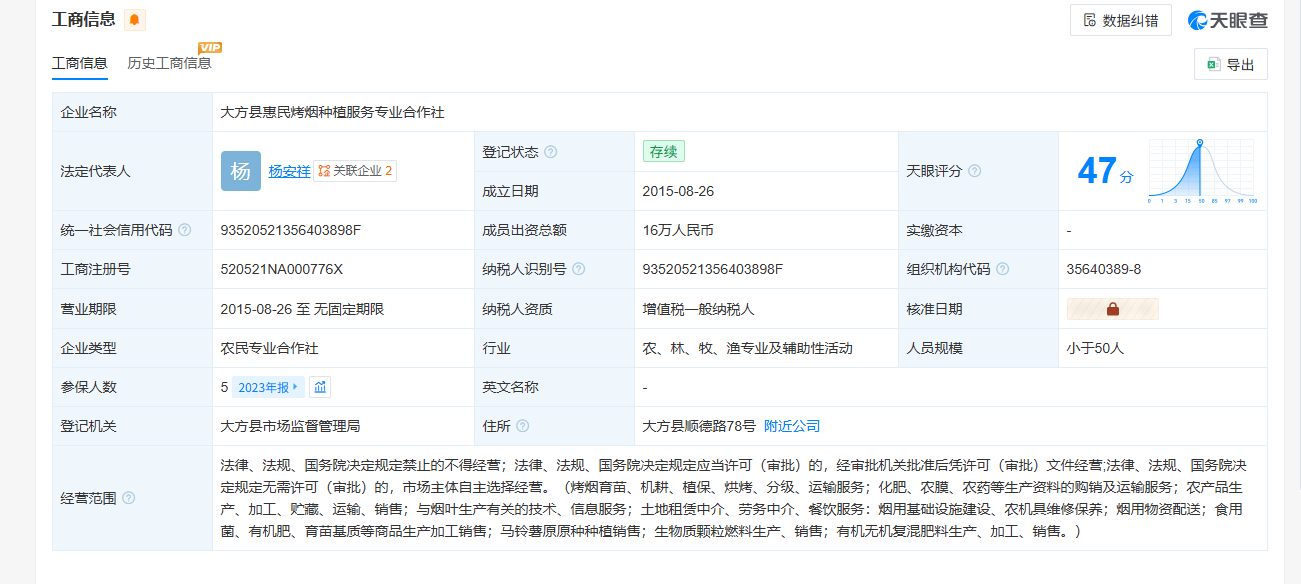1301x584 pixels.
Task: Click registration number 520521NA000776X
Action: (282, 269)
